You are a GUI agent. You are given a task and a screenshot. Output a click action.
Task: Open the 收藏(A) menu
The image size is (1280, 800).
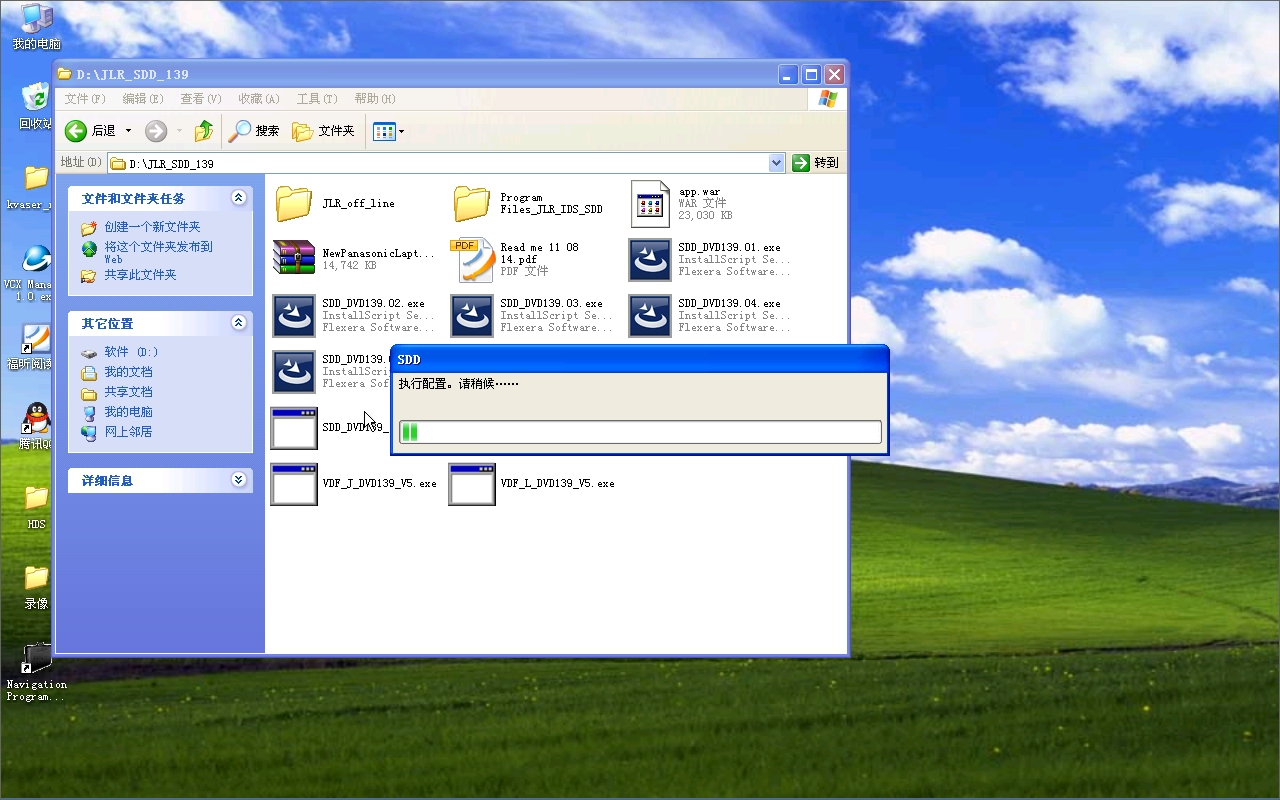(258, 99)
